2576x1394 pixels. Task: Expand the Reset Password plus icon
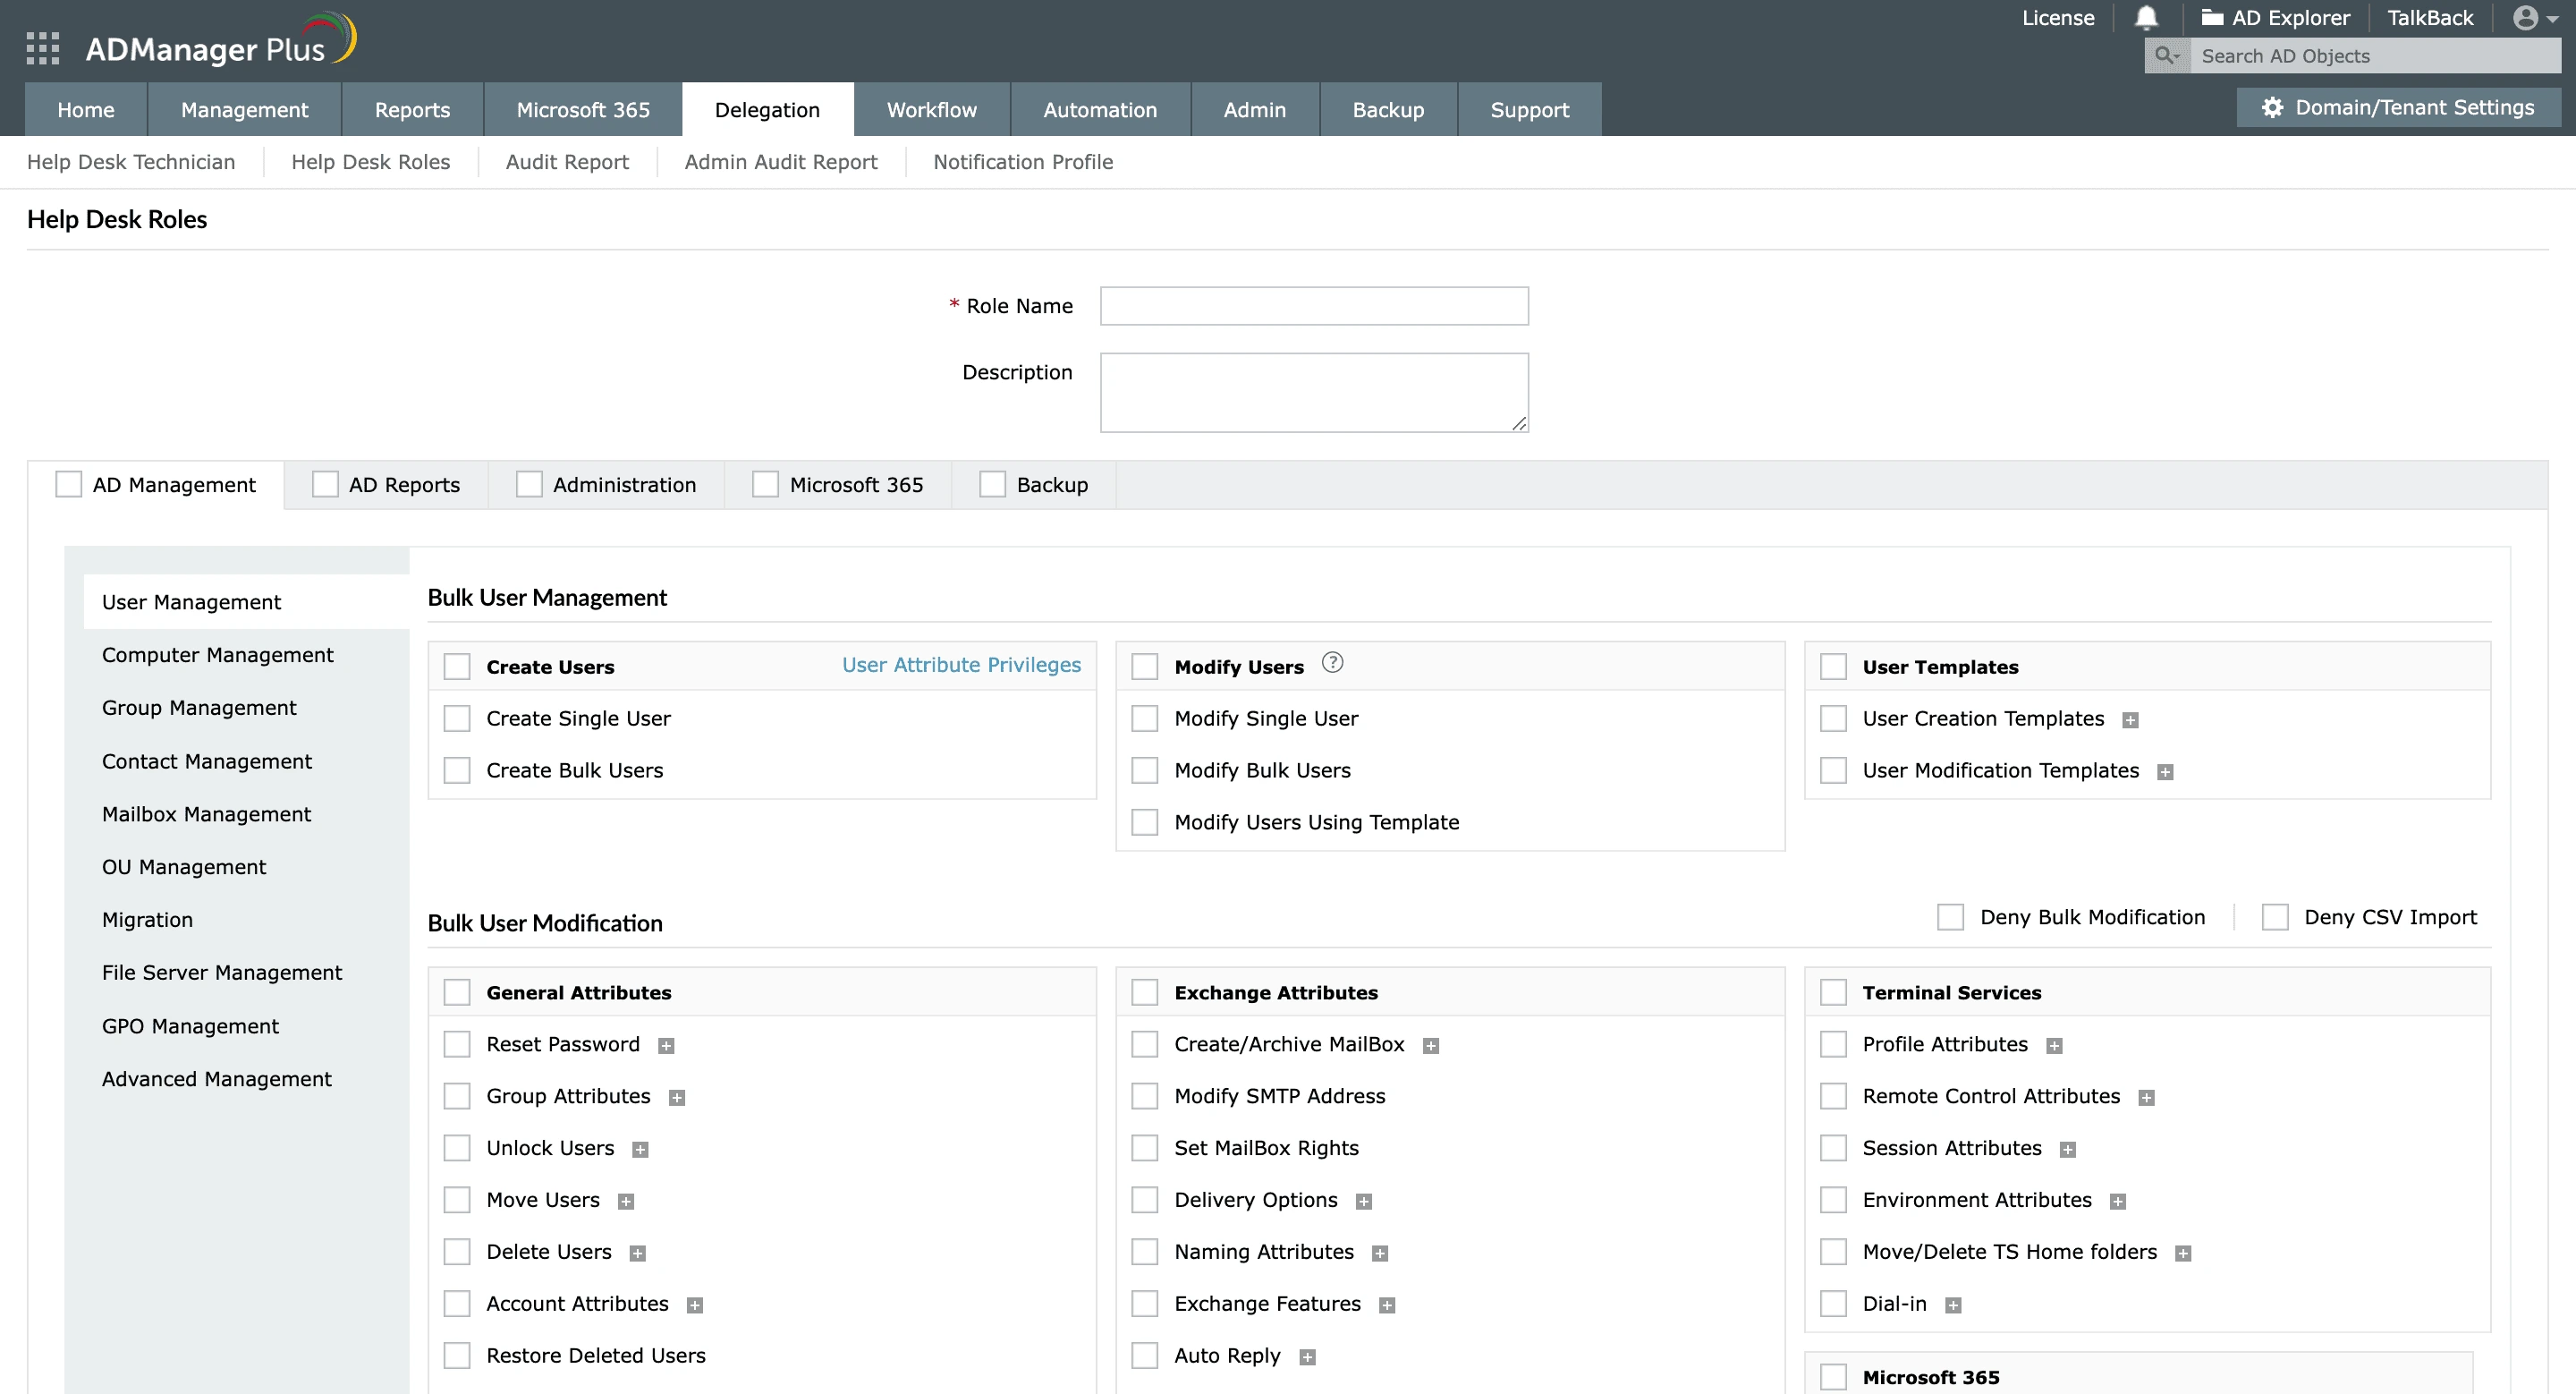(x=666, y=1046)
